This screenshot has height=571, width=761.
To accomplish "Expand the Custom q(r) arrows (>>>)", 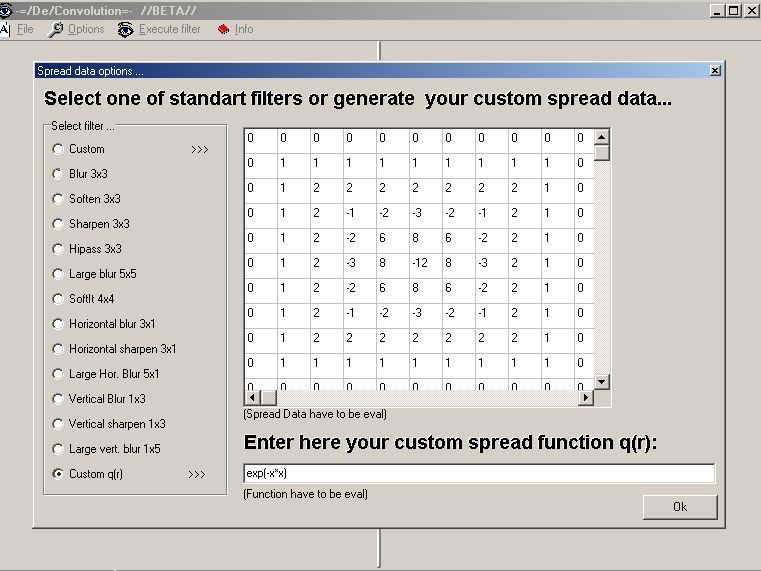I will click(x=196, y=474).
